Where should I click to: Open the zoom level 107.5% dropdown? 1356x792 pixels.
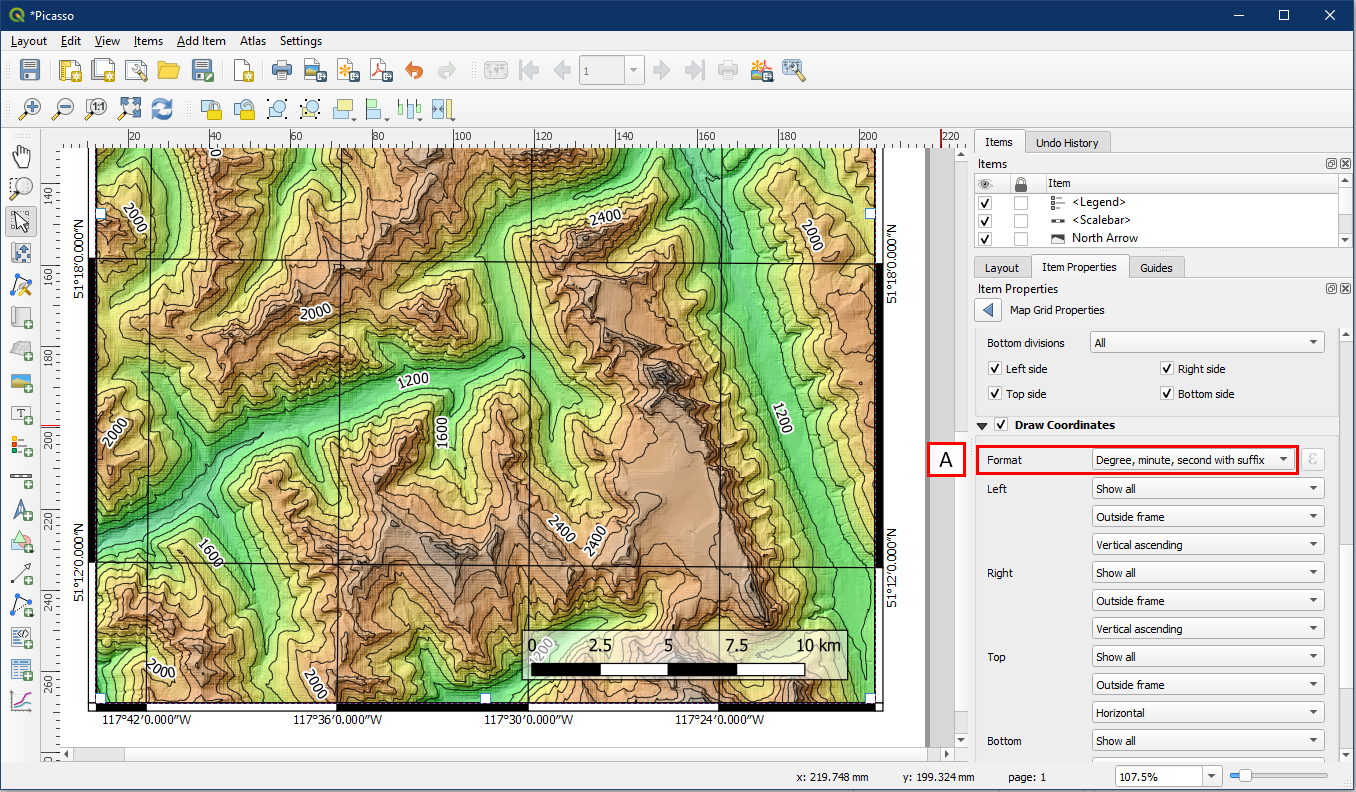click(1213, 776)
